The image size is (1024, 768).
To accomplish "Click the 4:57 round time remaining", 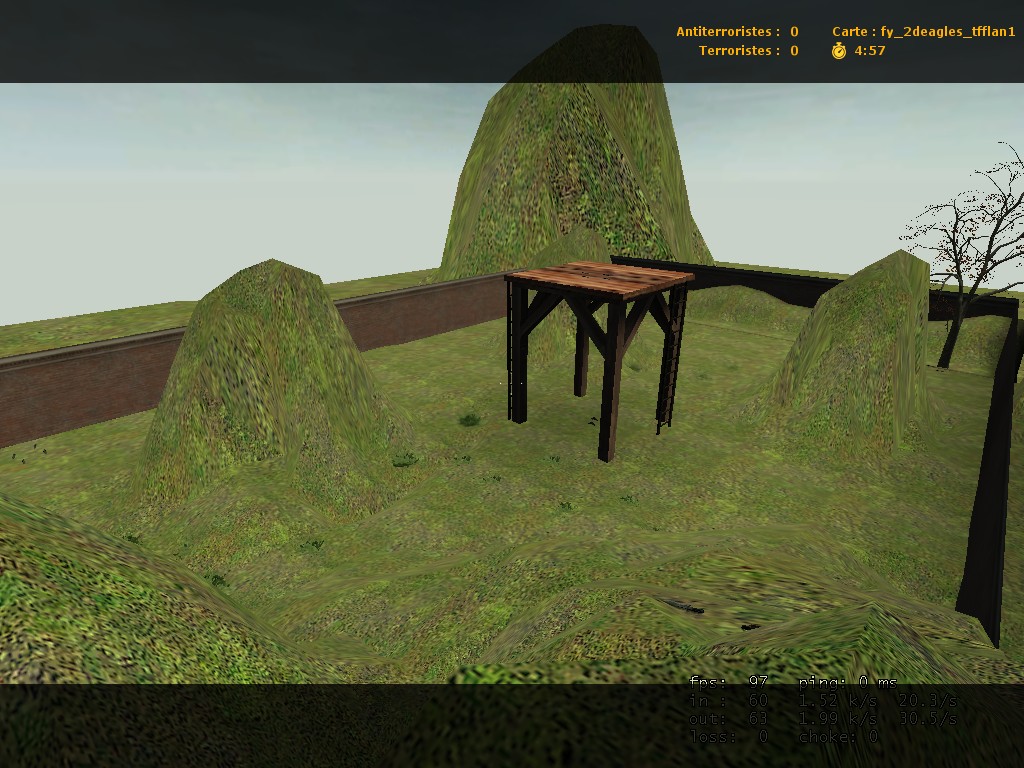I will pyautogui.click(x=870, y=50).
